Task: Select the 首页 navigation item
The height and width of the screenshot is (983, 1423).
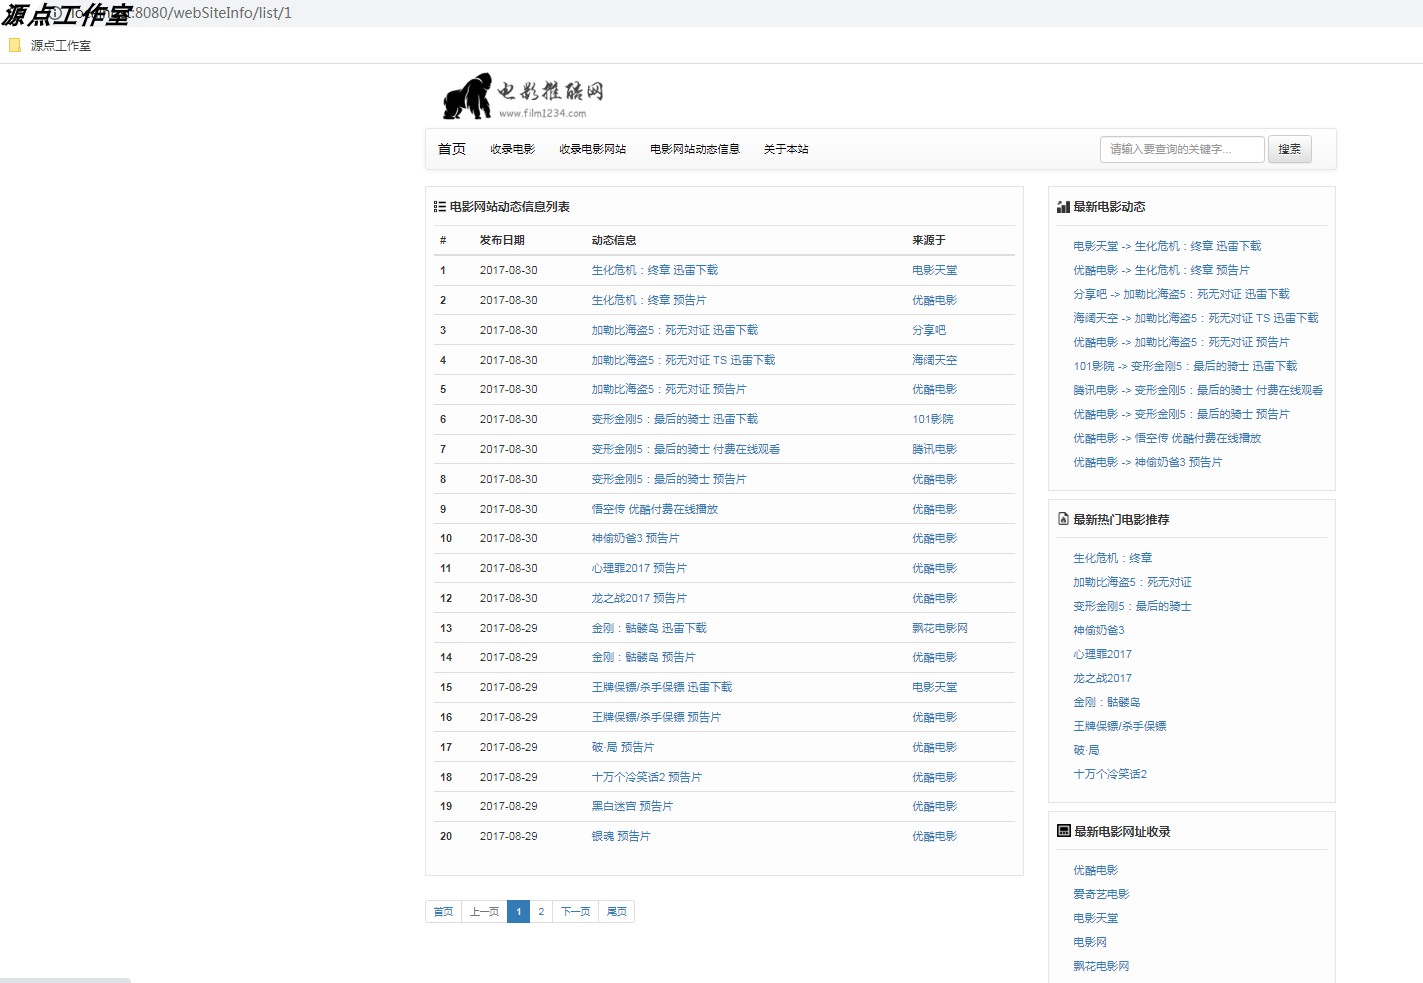Action: pos(451,148)
